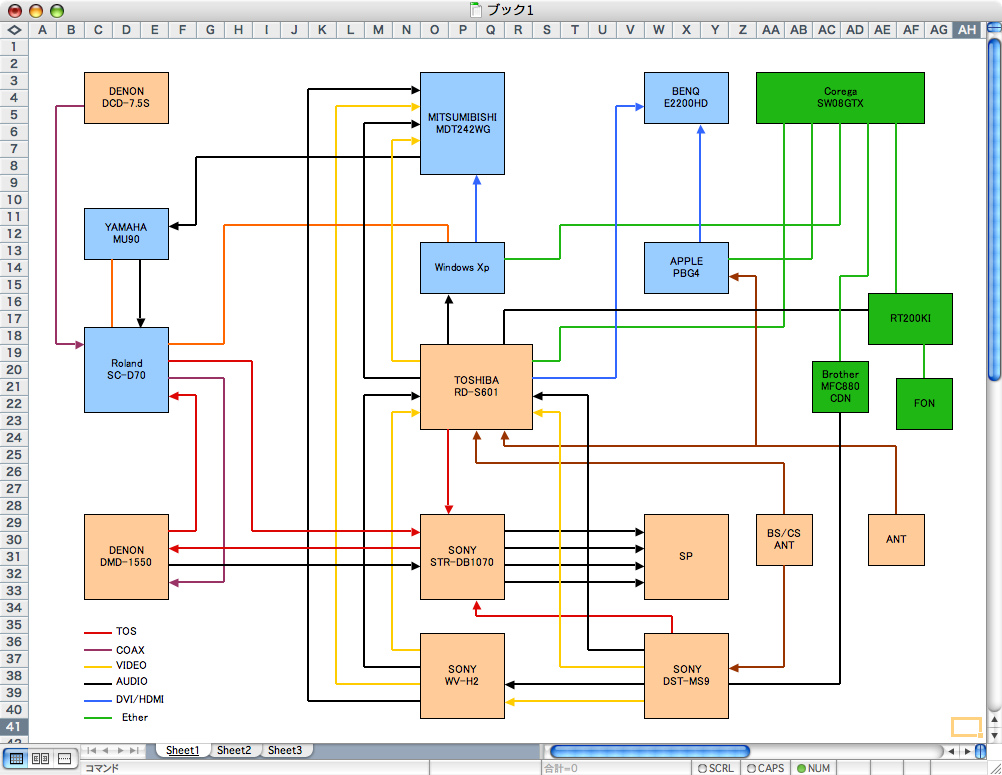Select the FON box
1002x775 pixels.
point(924,404)
